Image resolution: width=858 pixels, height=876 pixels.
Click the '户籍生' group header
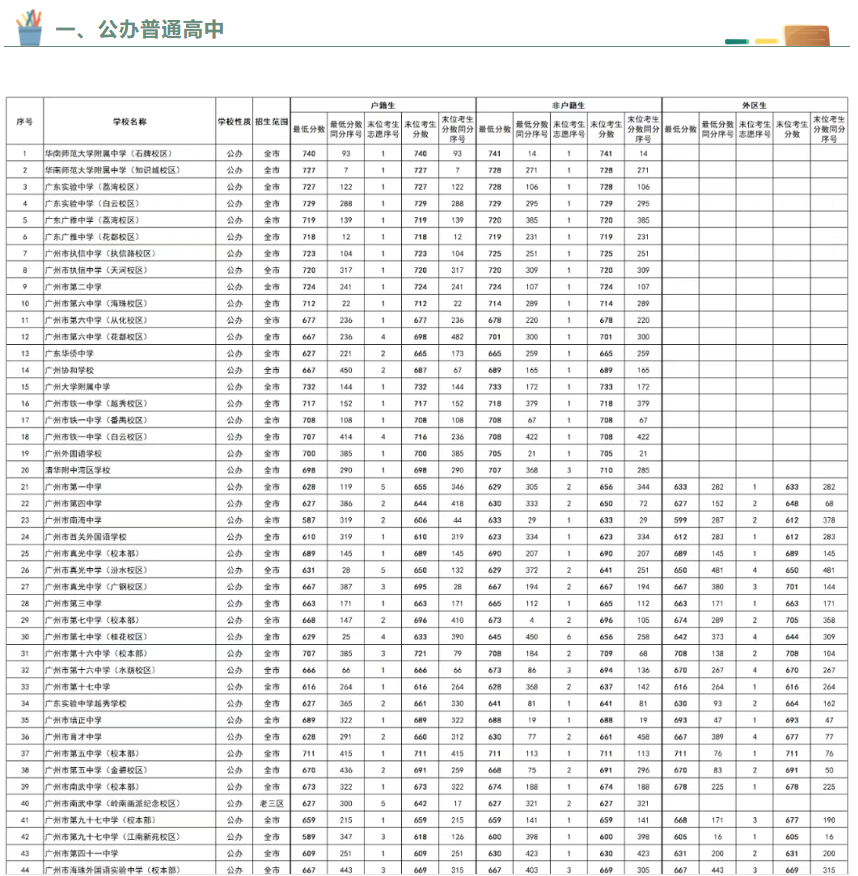(x=382, y=104)
